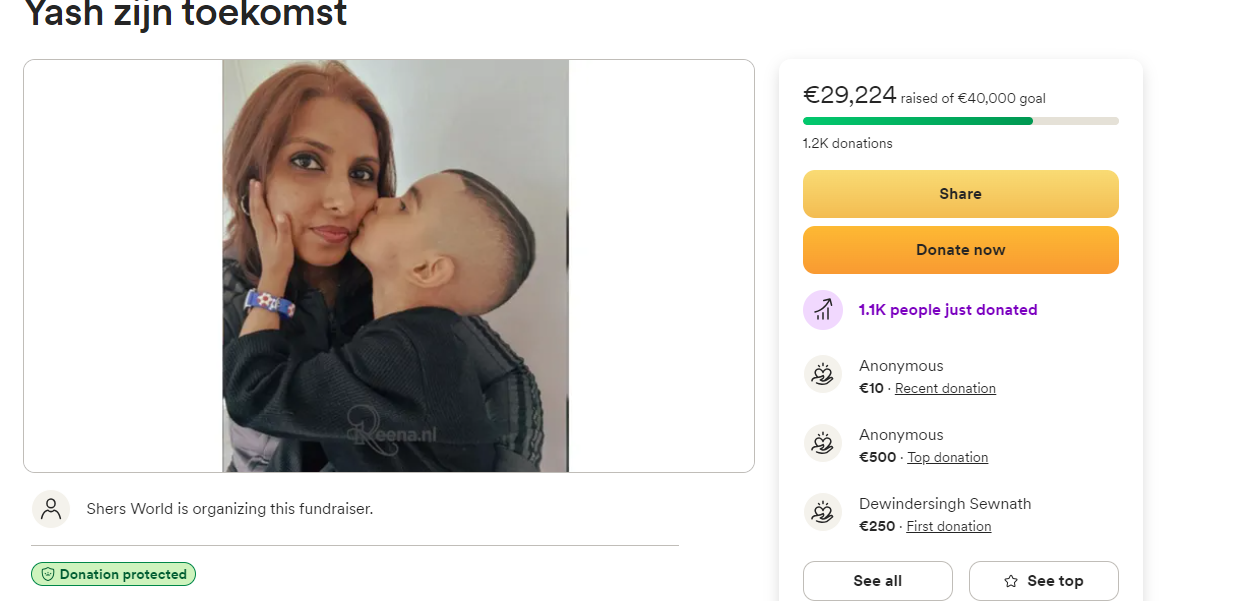
Task: Click the 1.1K people just donated text
Action: click(948, 310)
